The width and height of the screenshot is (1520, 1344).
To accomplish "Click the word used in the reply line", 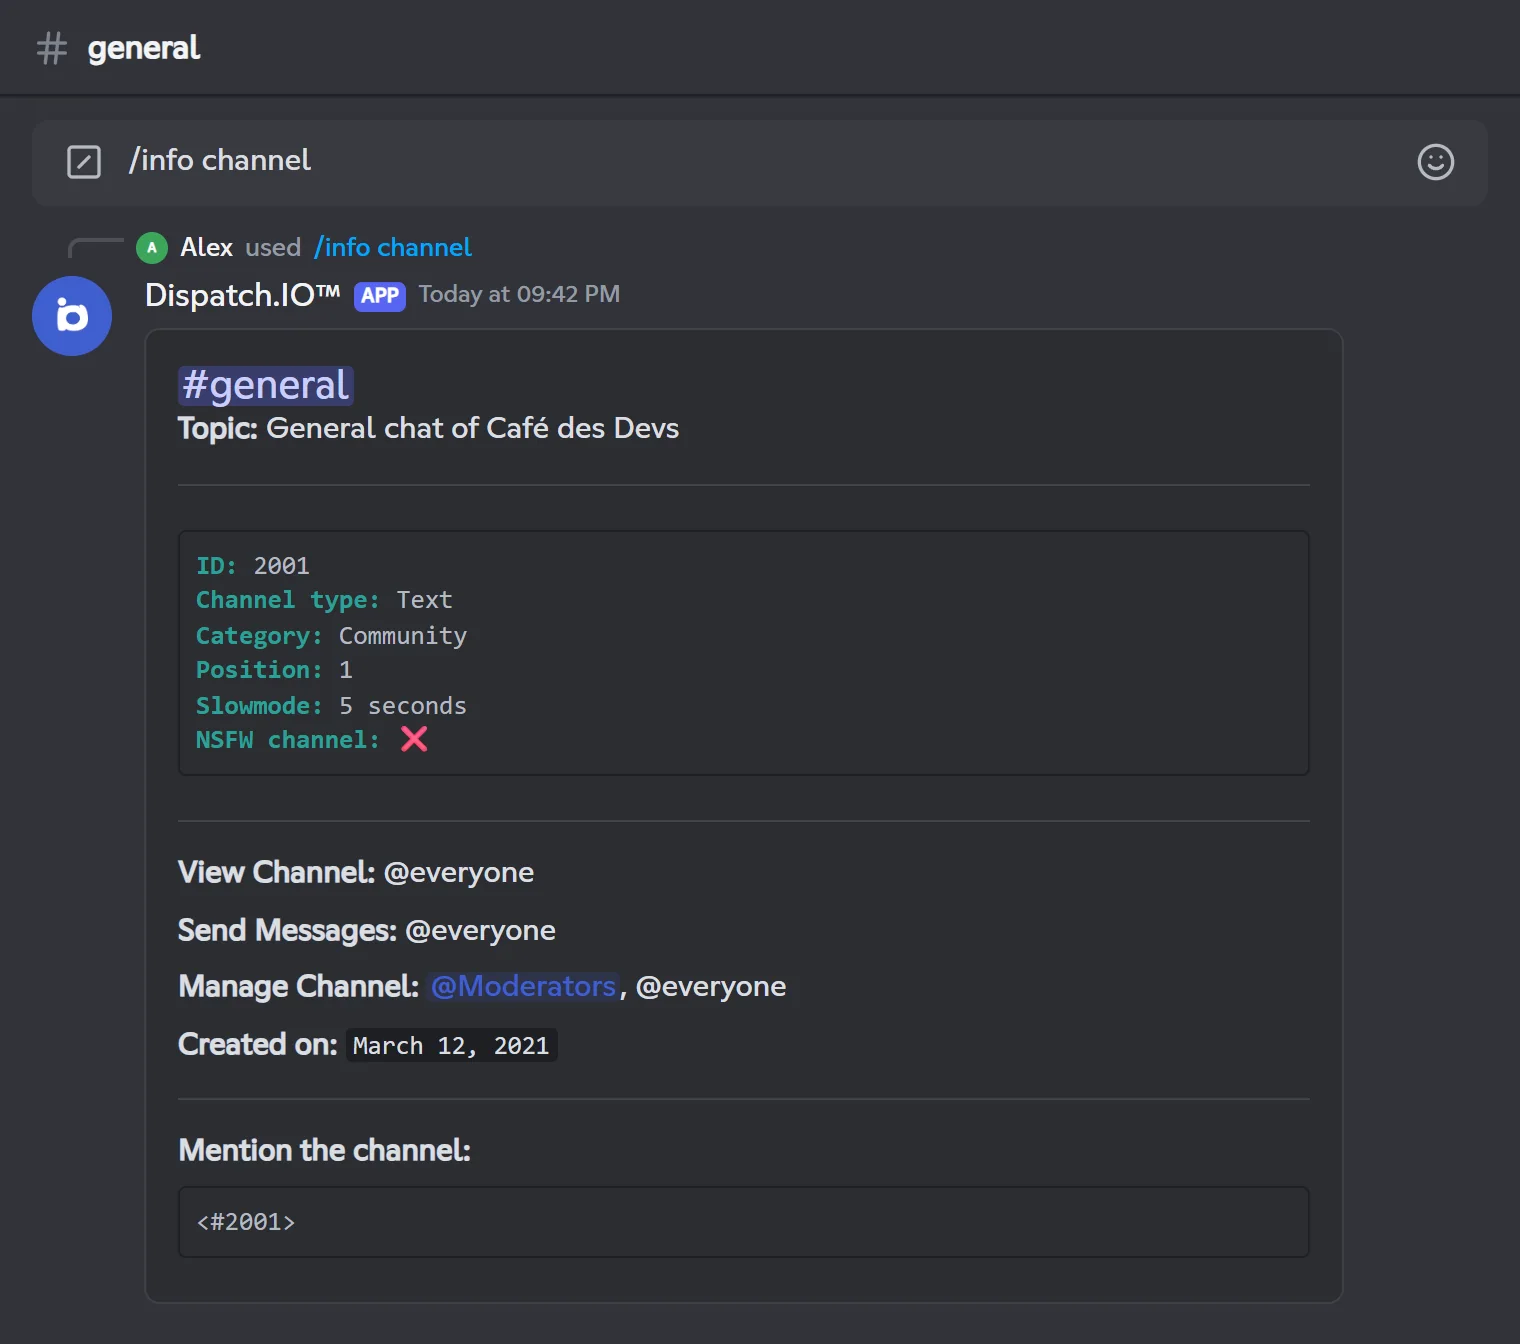I will click(273, 247).
